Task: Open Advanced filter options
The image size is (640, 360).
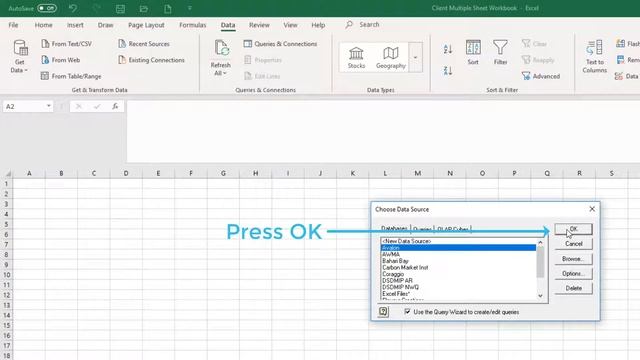Action: (541, 76)
